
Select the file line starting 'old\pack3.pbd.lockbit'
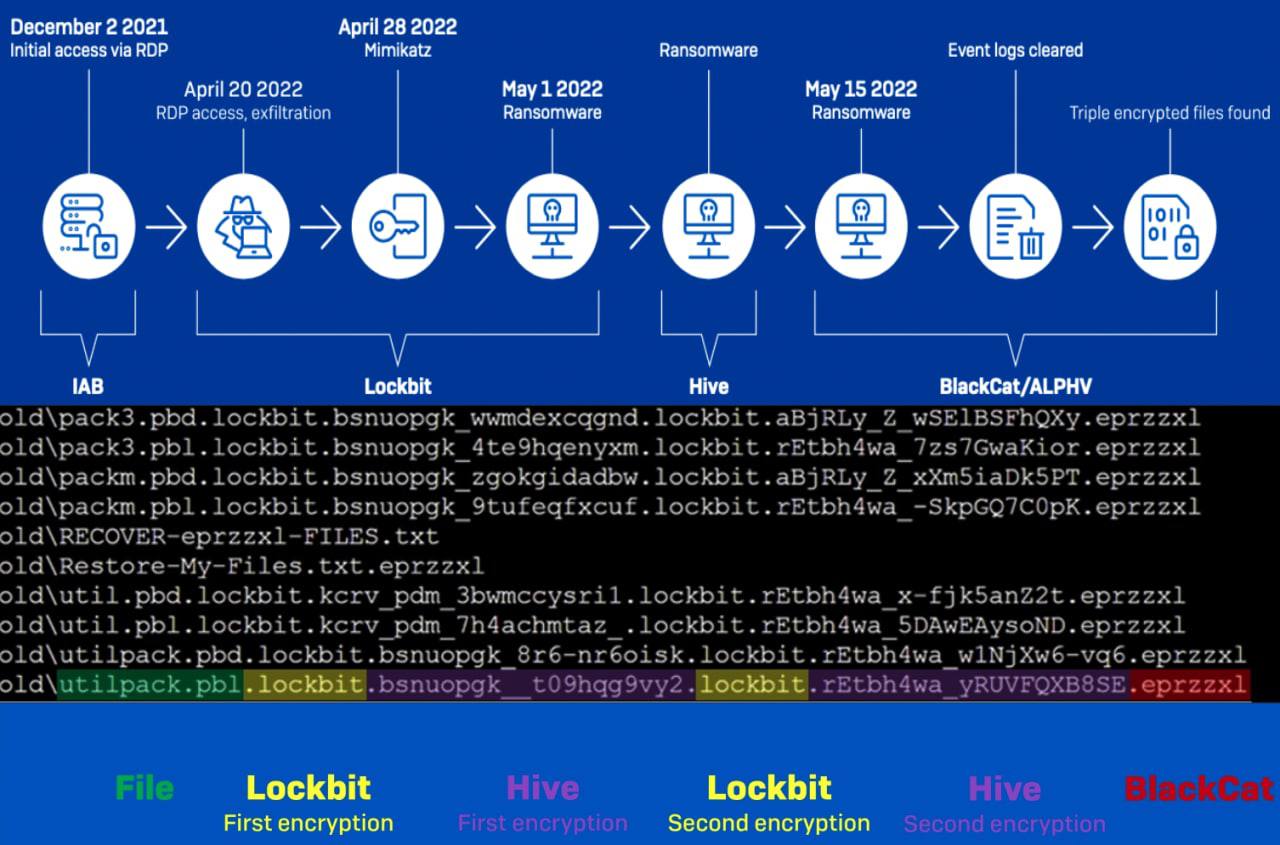point(600,418)
